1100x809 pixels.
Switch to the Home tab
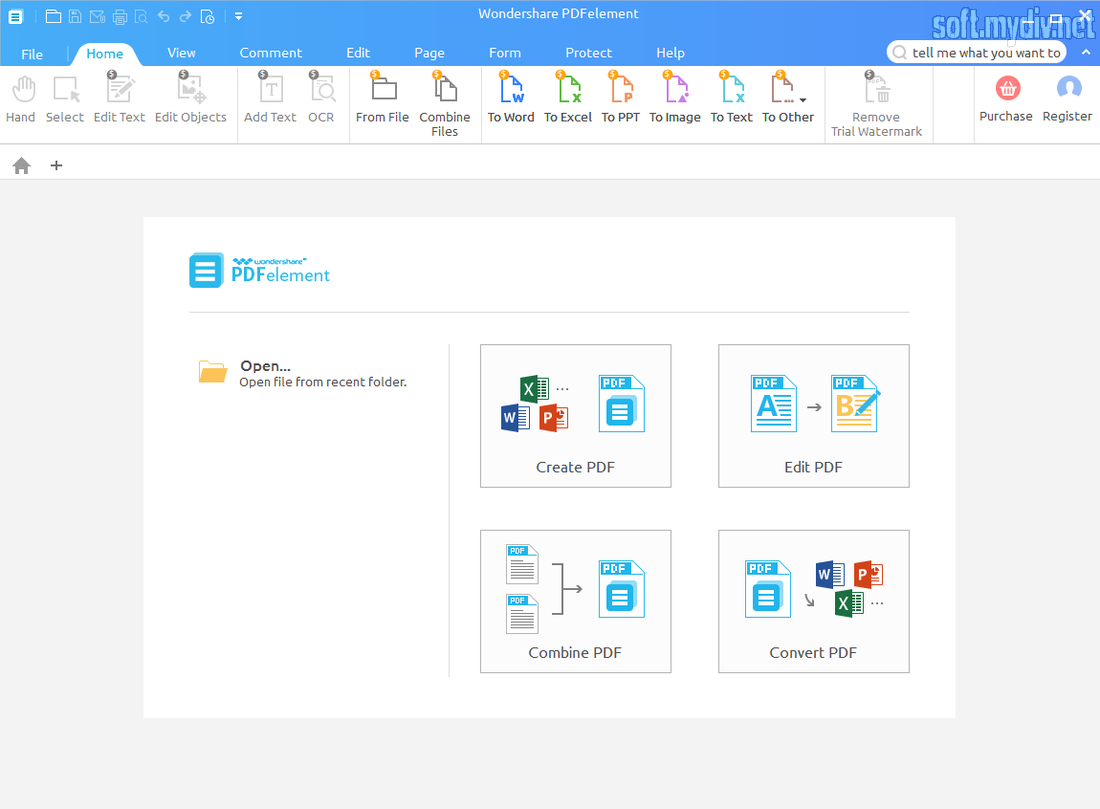(105, 53)
